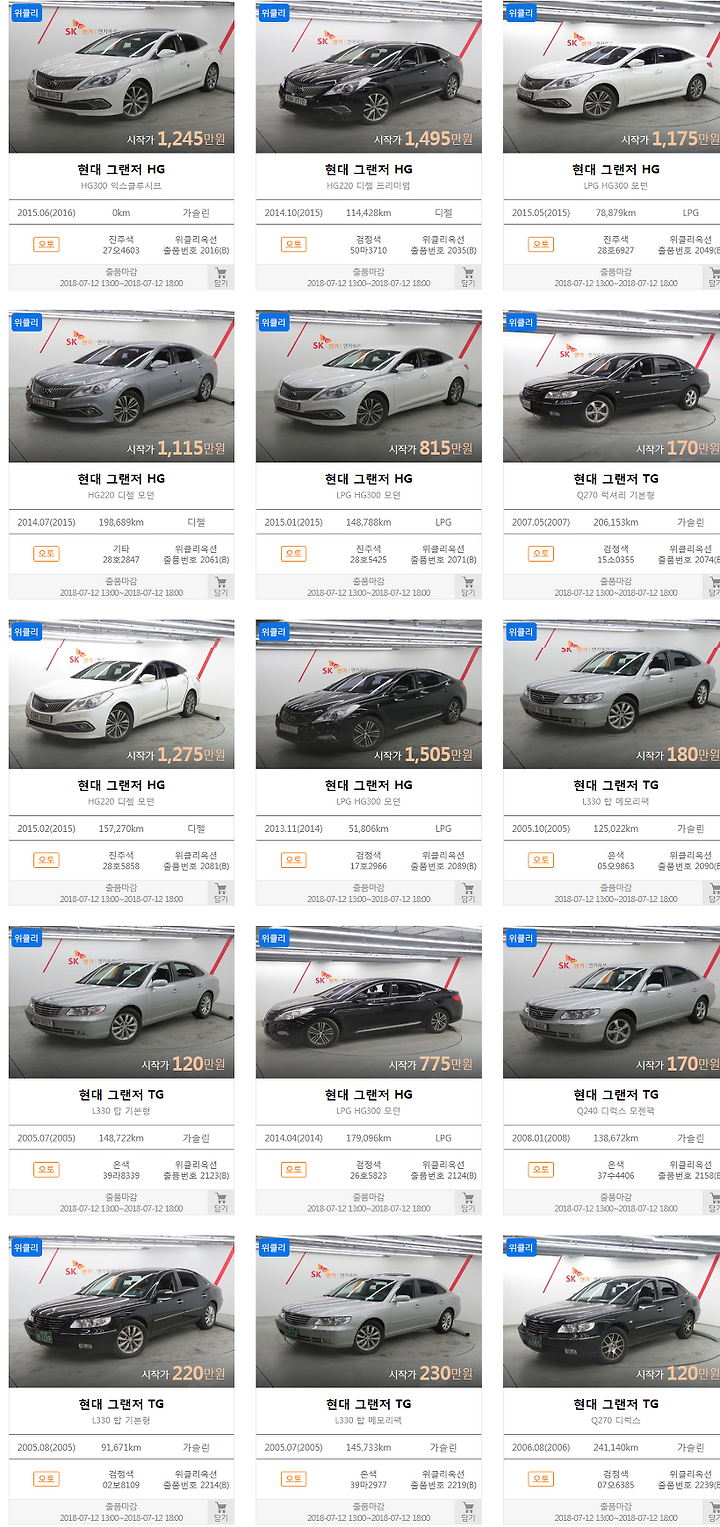Click the 담기 icon for listing 2124
Image resolution: width=720 pixels, height=1527 pixels.
point(468,1203)
